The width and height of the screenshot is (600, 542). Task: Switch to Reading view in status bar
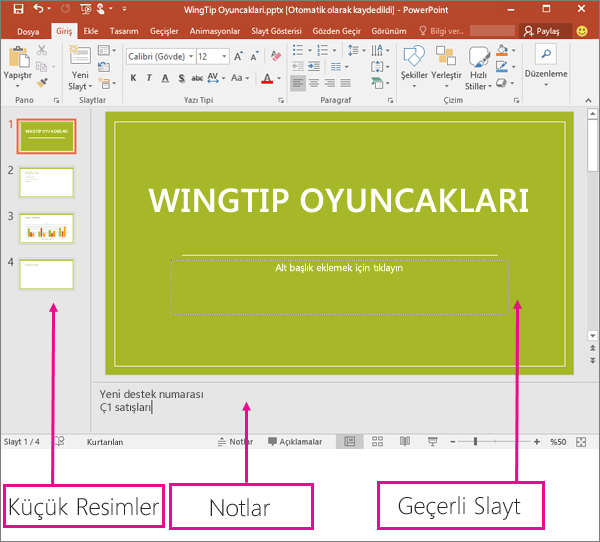point(405,441)
